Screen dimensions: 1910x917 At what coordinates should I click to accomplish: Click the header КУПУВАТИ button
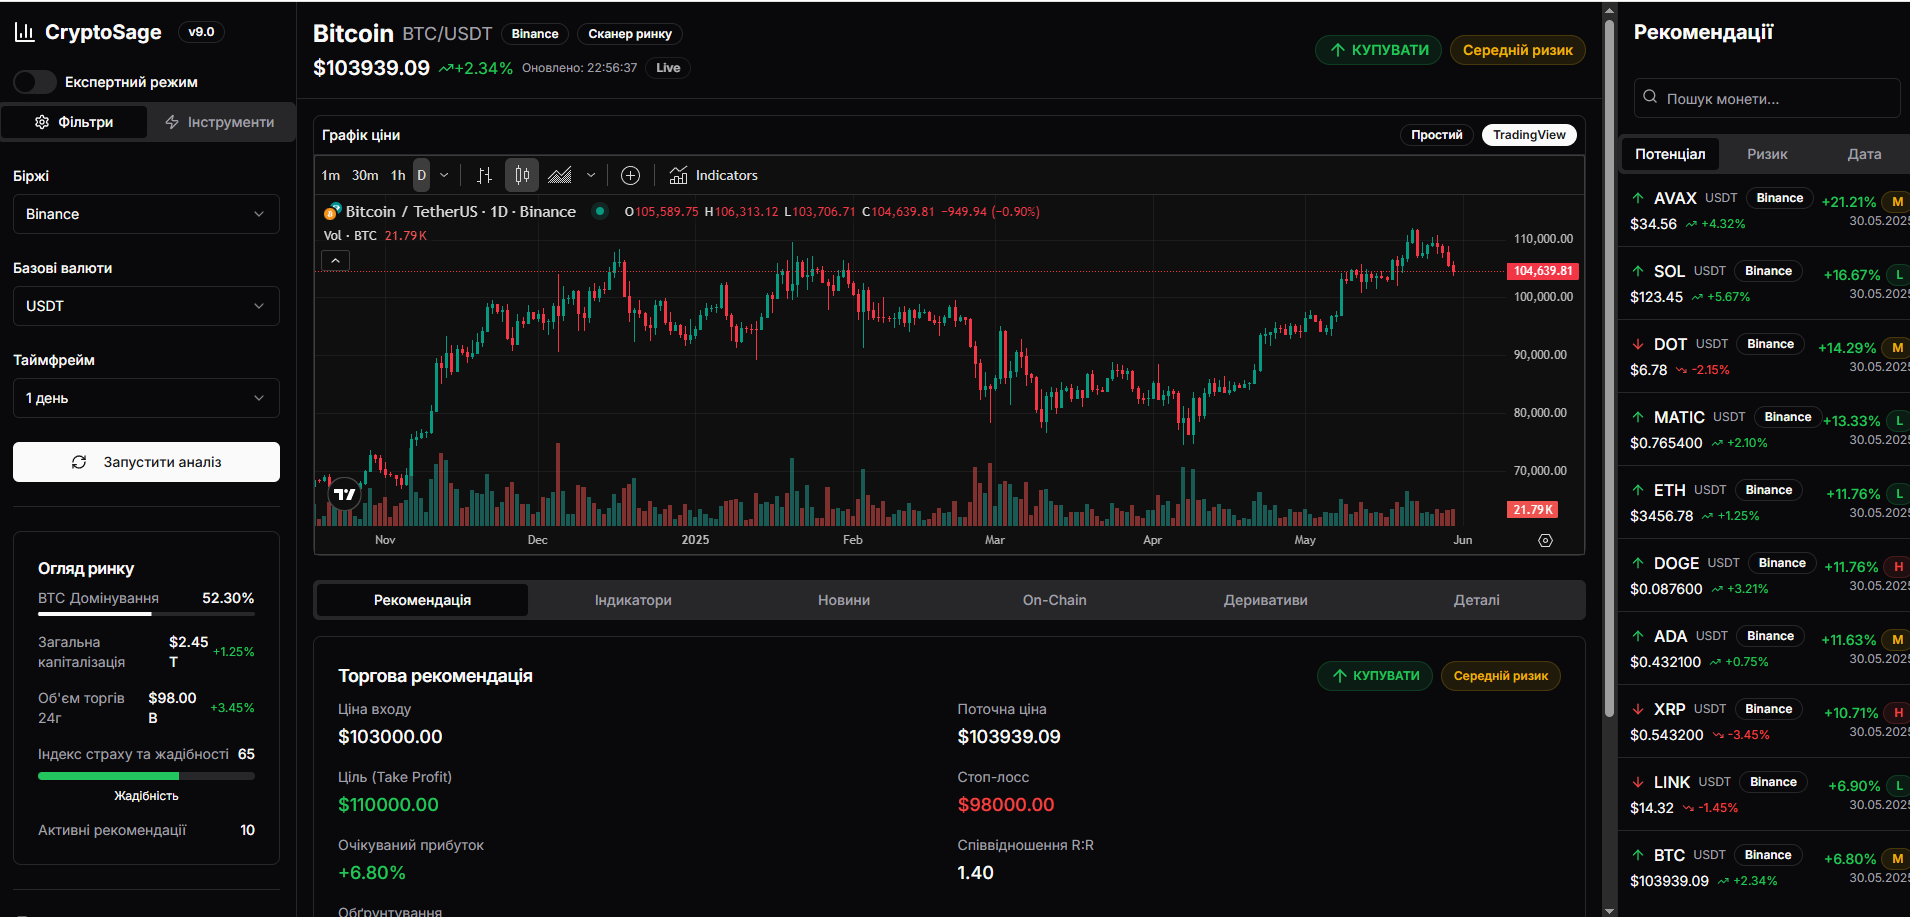pos(1379,50)
